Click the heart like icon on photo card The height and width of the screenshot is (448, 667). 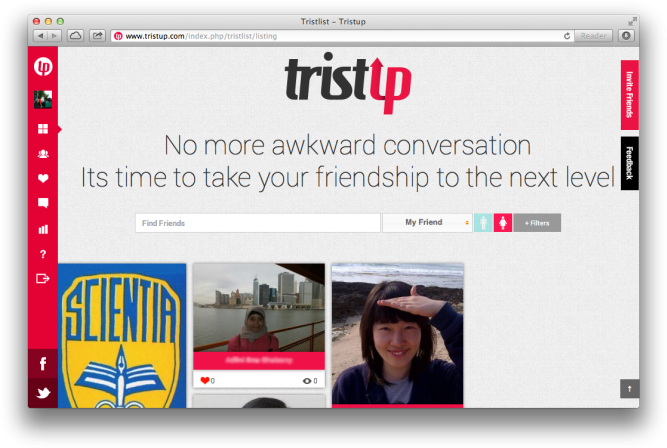click(205, 380)
